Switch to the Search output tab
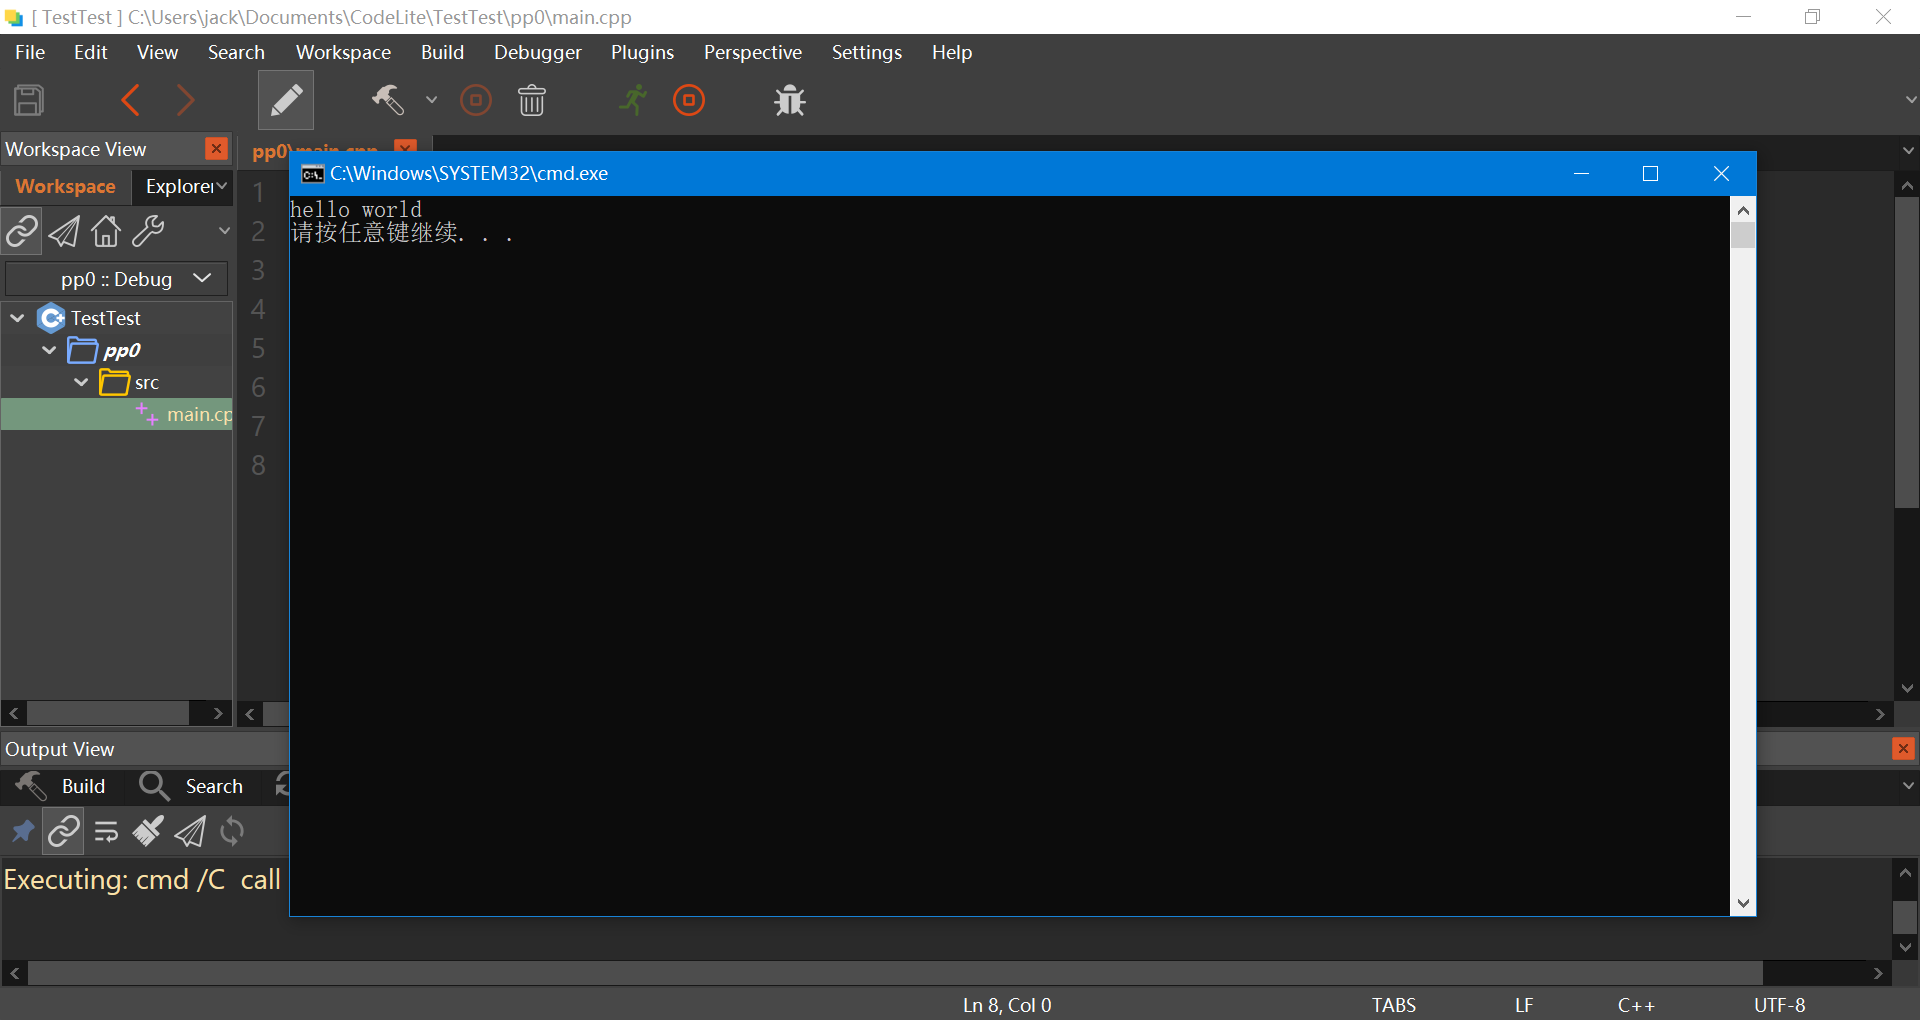The width and height of the screenshot is (1920, 1020). (192, 786)
